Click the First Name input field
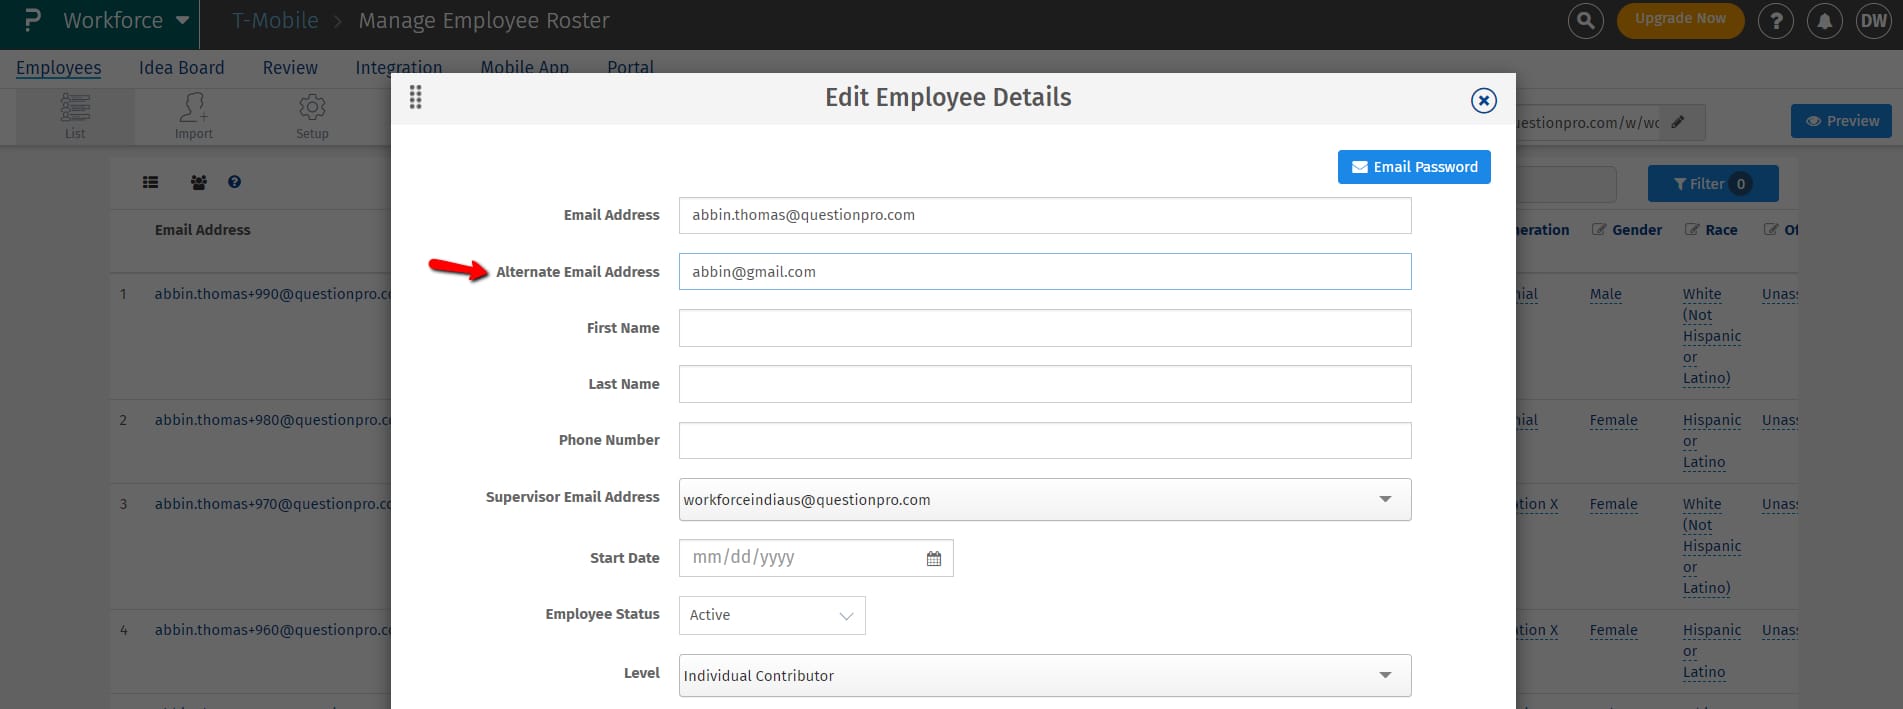The image size is (1903, 709). 1044,328
